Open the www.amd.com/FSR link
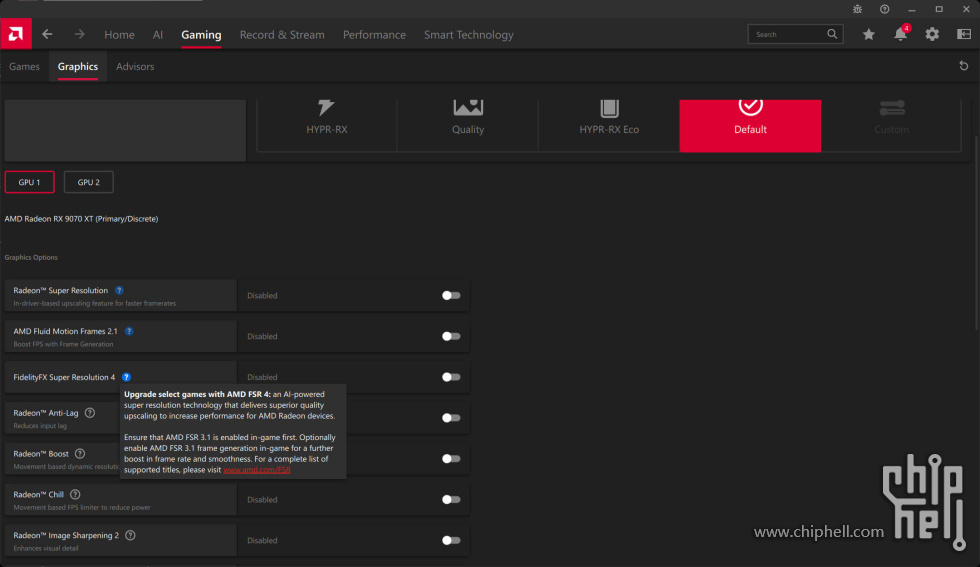980x567 pixels. (x=257, y=470)
